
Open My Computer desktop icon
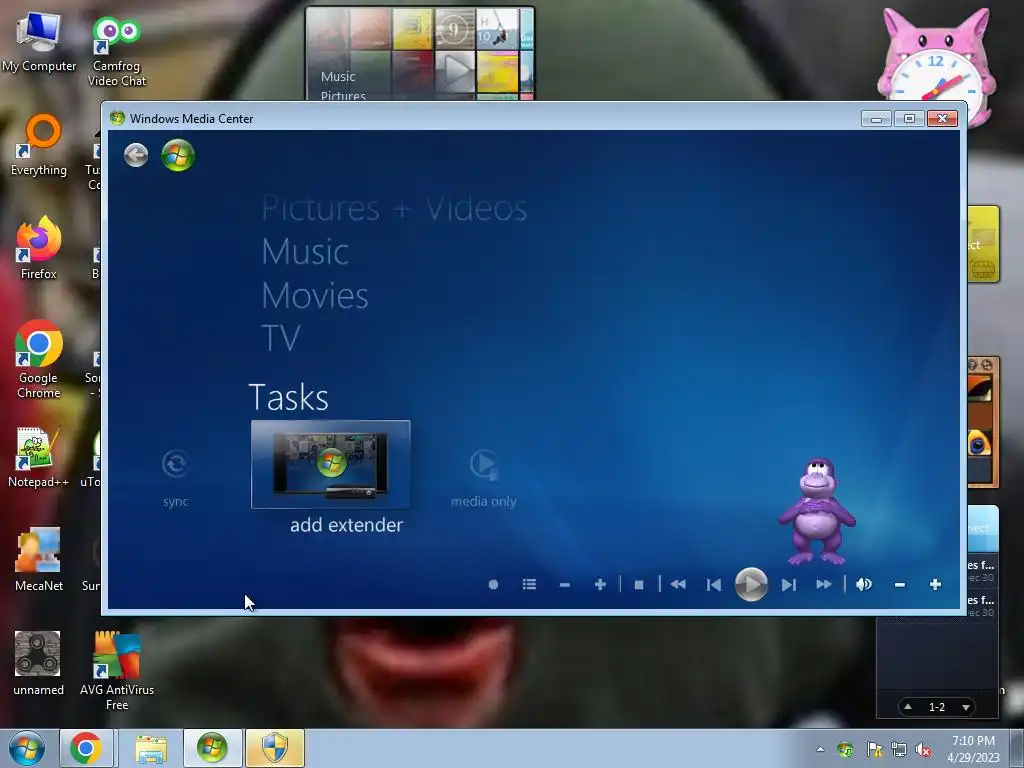[x=39, y=42]
